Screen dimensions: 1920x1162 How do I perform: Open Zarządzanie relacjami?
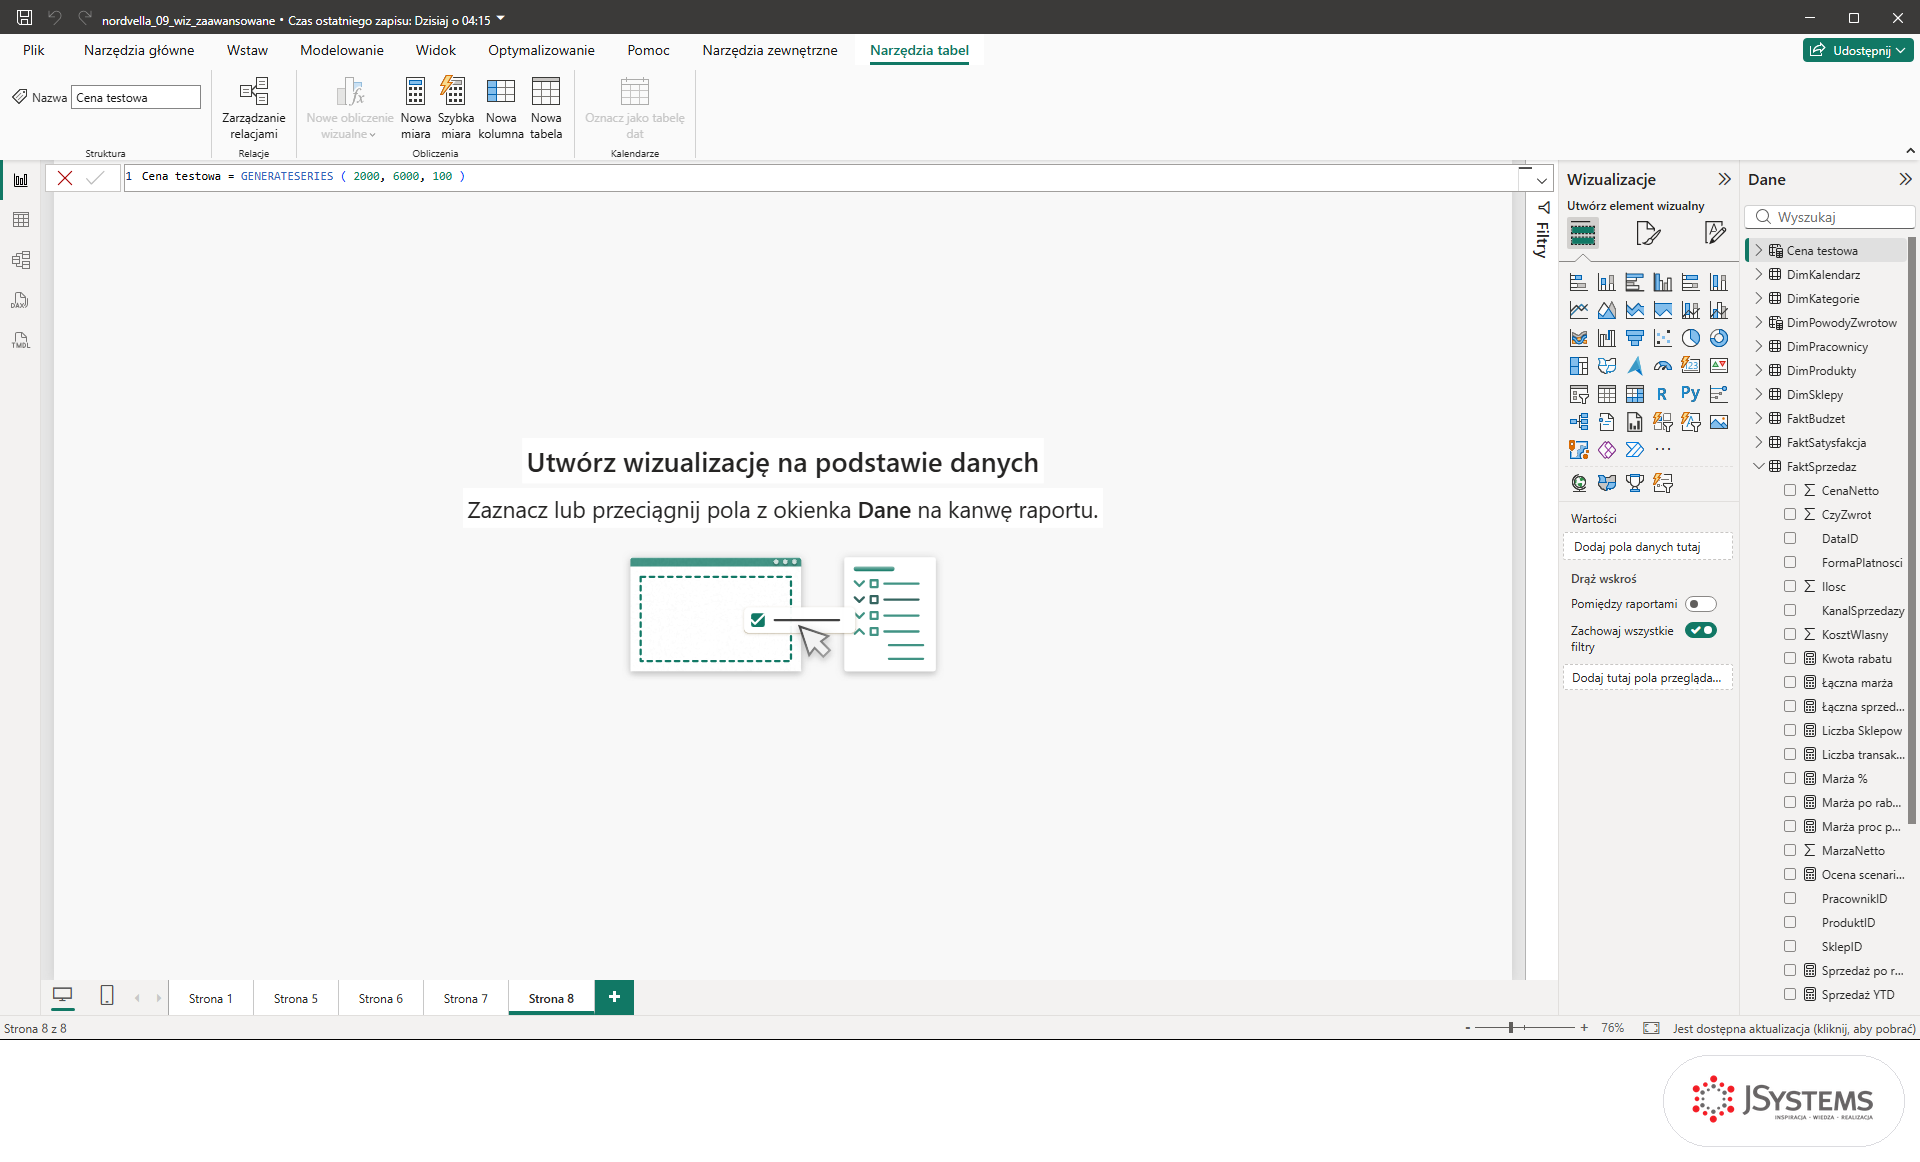pos(254,108)
